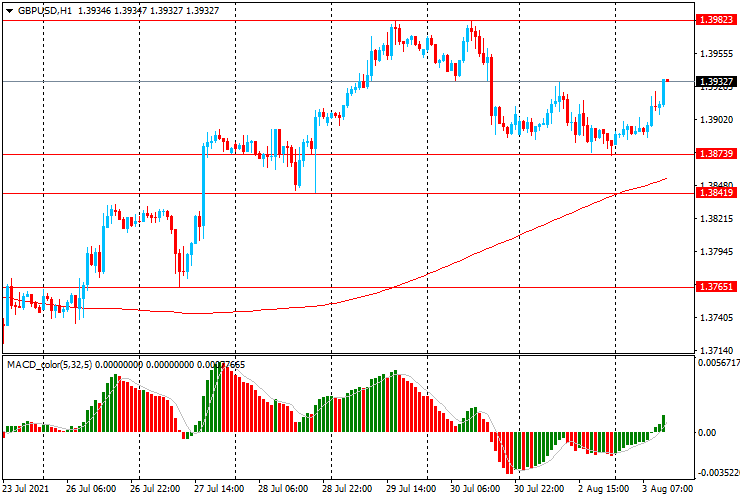Image resolution: width=740 pixels, height=500 pixels.
Task: Click the 29 Jul 14:00 time label
Action: pyautogui.click(x=411, y=488)
